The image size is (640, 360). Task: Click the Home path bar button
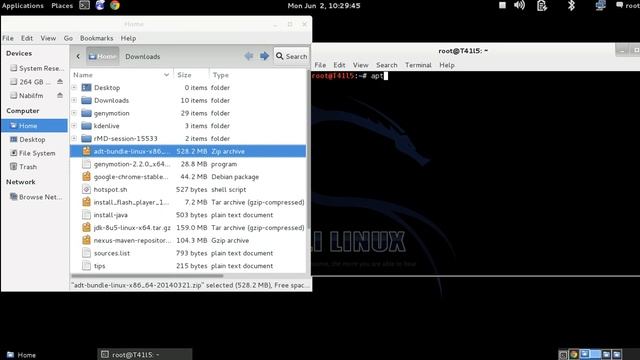(x=102, y=56)
